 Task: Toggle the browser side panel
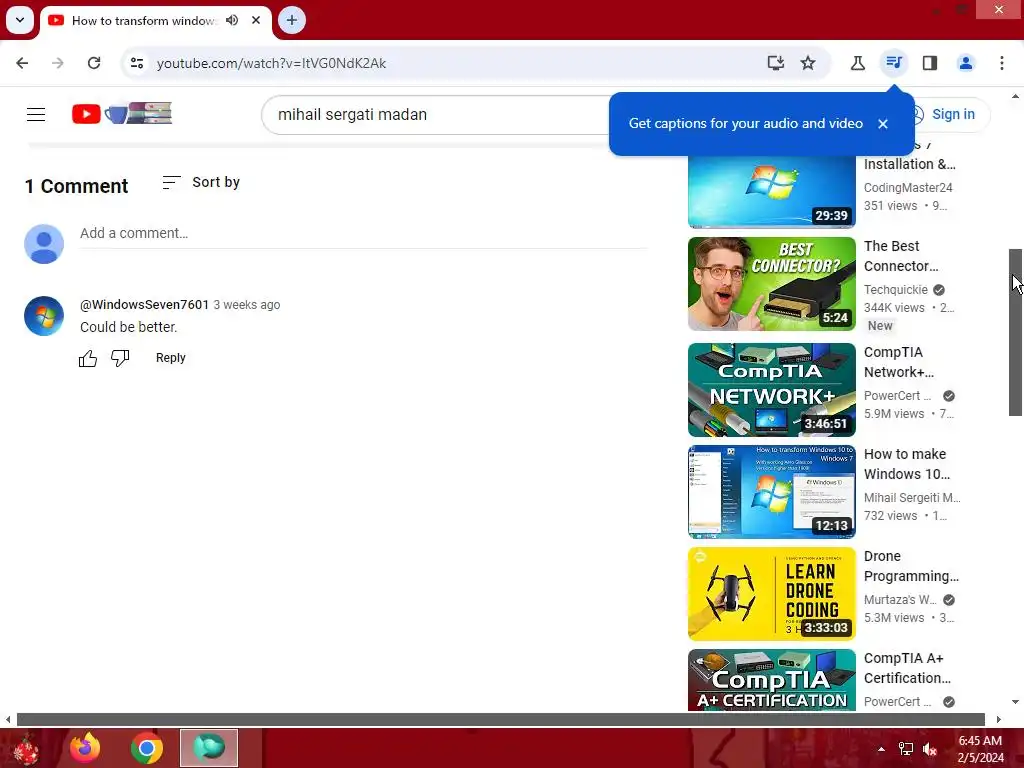(930, 63)
